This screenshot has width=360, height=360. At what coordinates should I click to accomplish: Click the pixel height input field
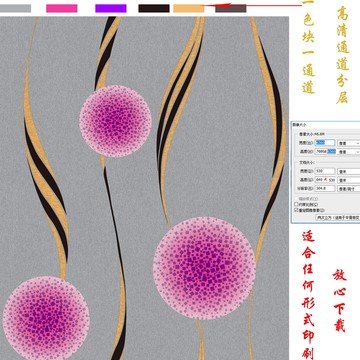325,151
